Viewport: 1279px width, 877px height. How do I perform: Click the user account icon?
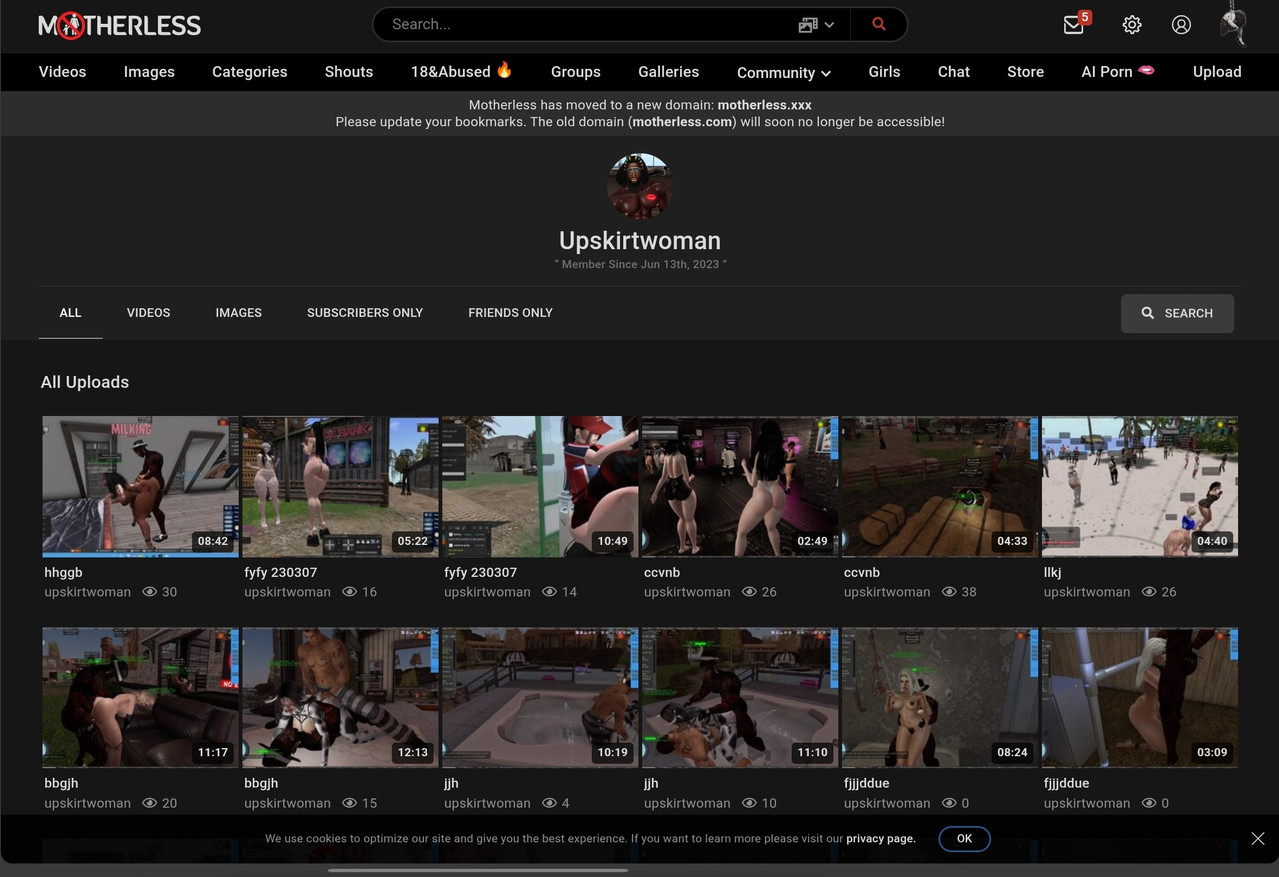click(1181, 25)
